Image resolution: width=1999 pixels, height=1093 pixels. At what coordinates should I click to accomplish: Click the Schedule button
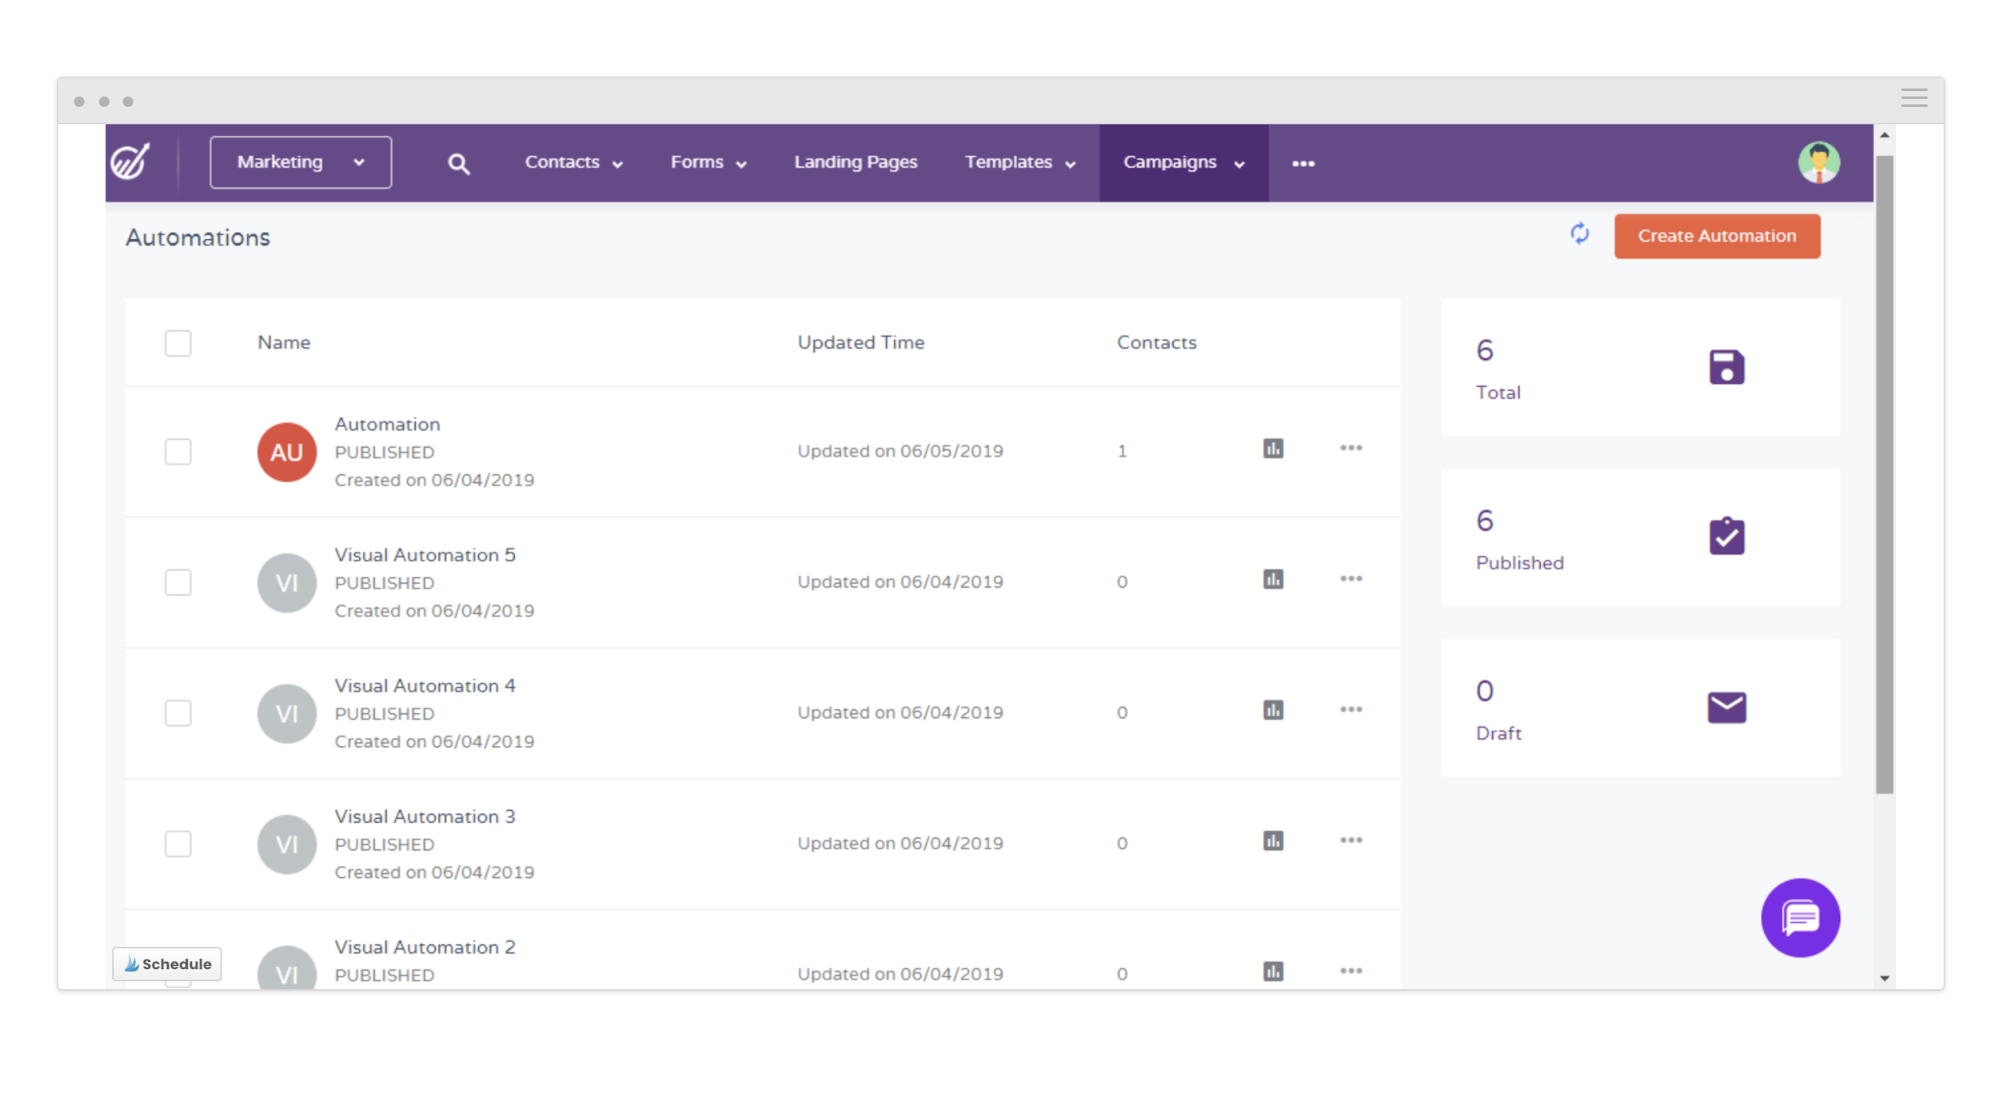[167, 964]
